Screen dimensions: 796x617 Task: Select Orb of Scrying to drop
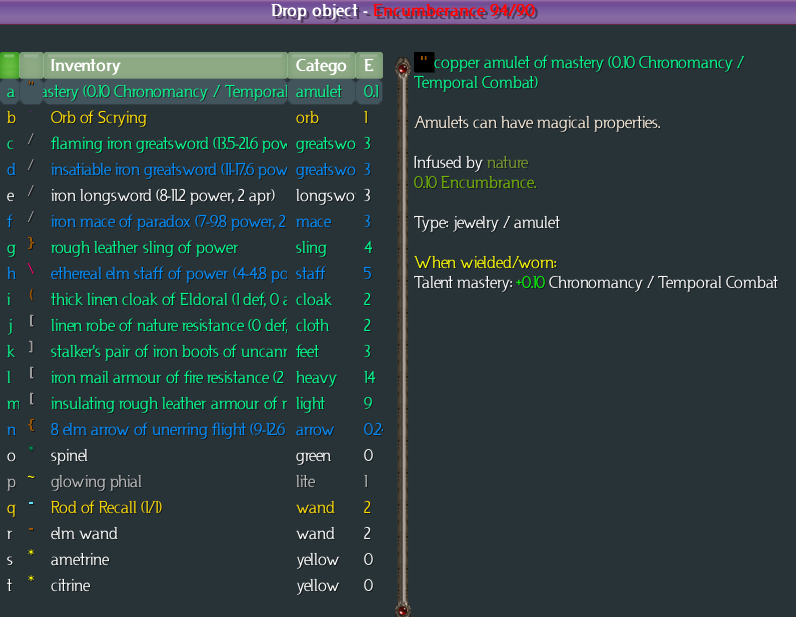(99, 118)
